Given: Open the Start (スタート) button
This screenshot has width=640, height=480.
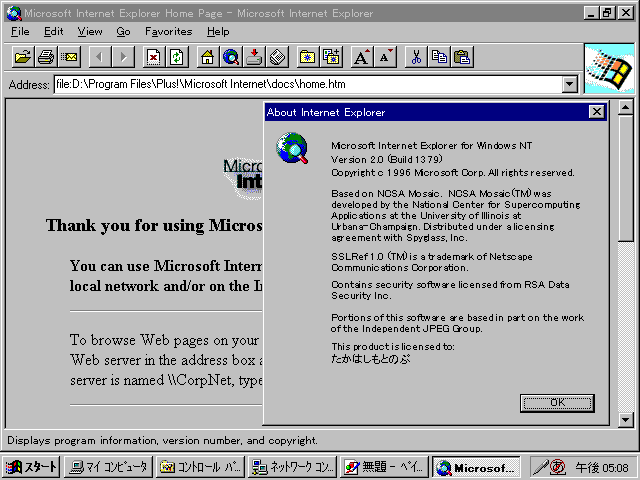Looking at the screenshot, I should [31, 467].
